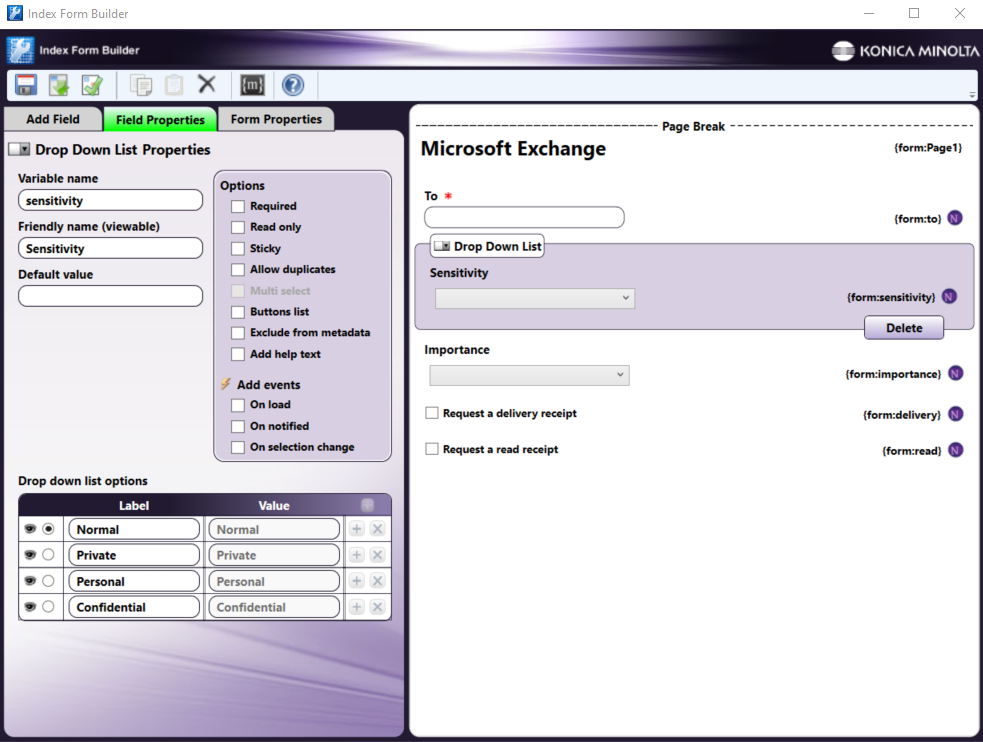Toggle visibility eye for Confidential option
The width and height of the screenshot is (983, 742).
click(x=29, y=607)
